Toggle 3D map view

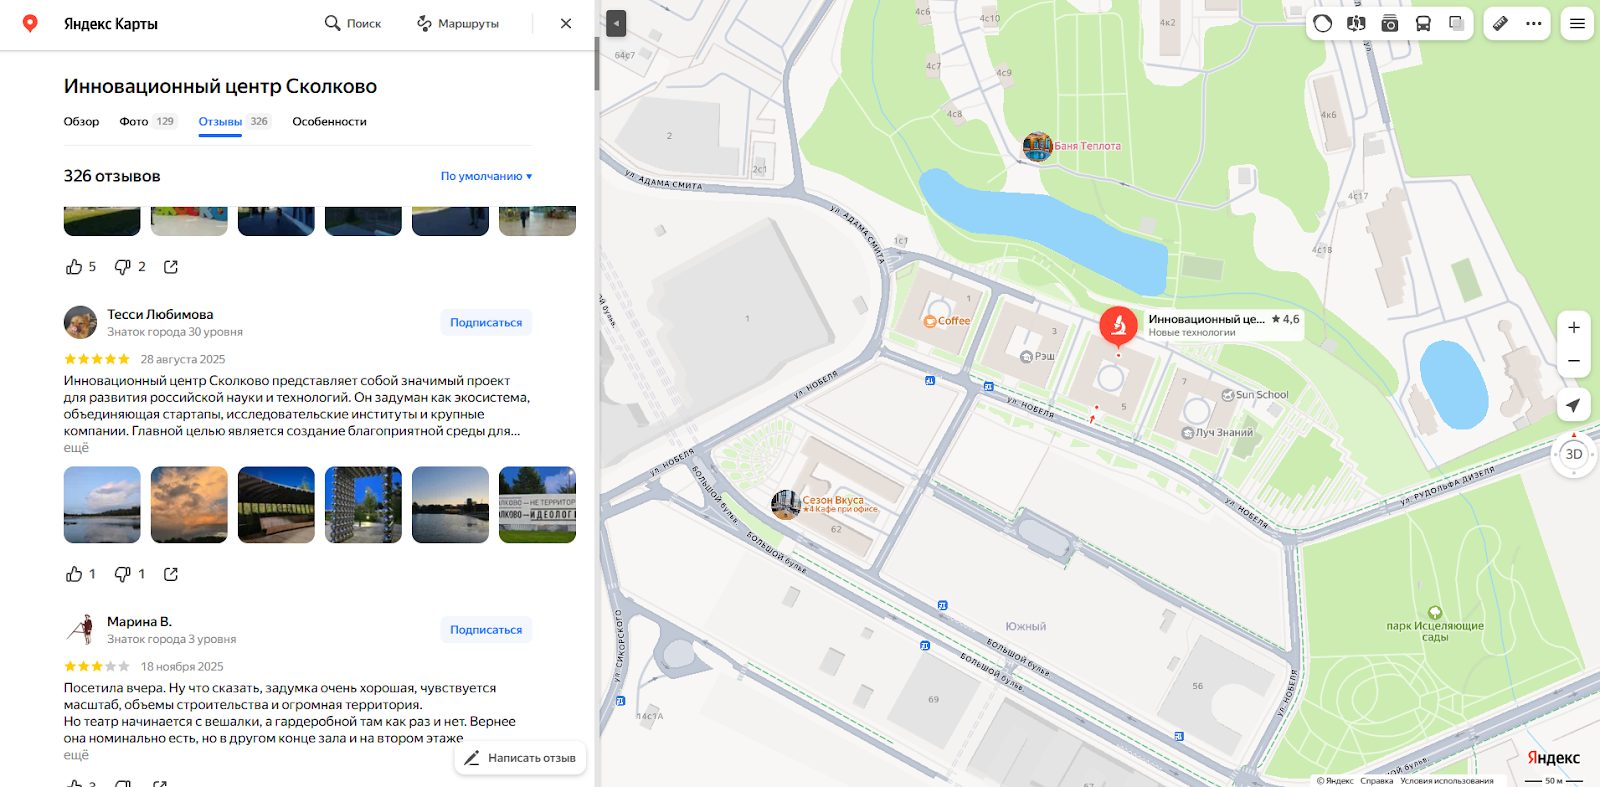1573,454
